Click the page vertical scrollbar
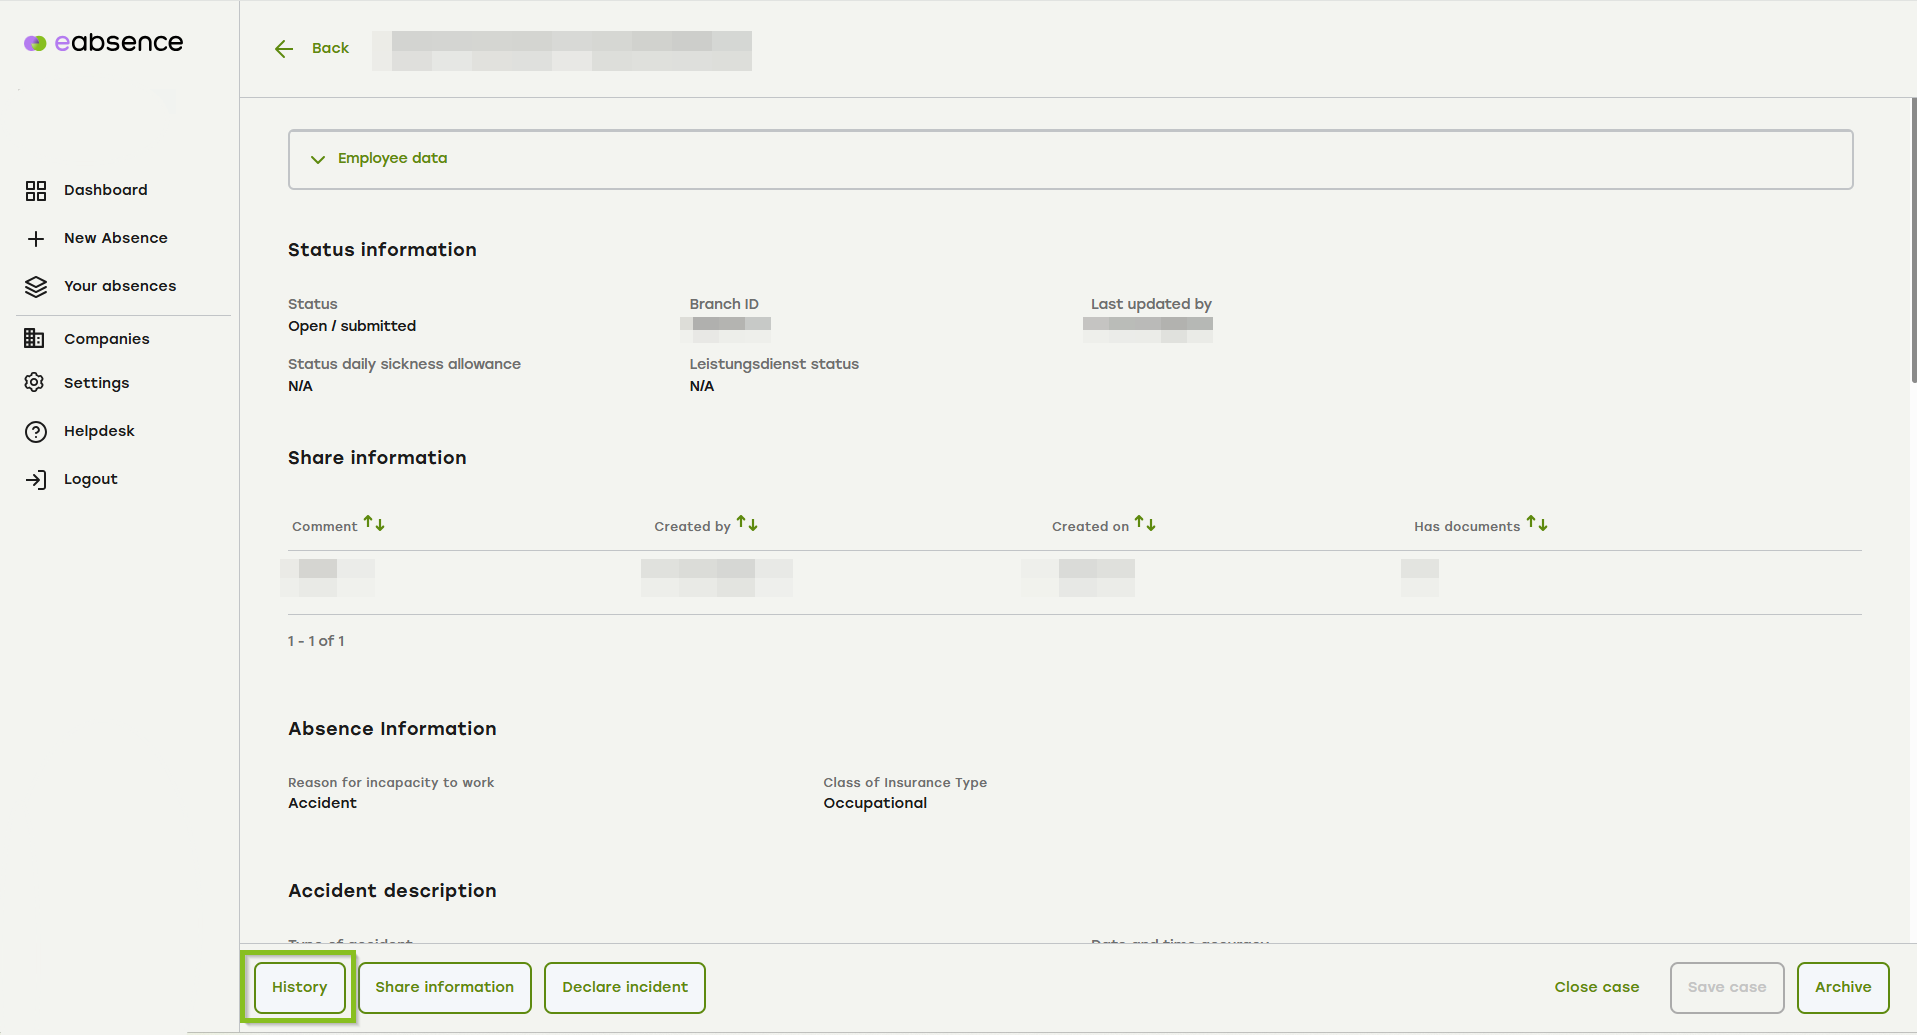 [x=1913, y=240]
